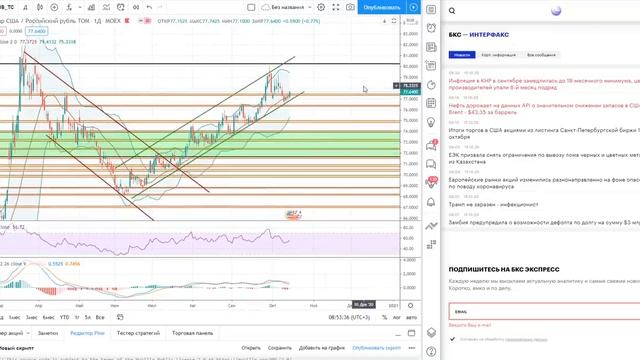
Task: Select the daily interval Д button
Action: coord(25,7)
